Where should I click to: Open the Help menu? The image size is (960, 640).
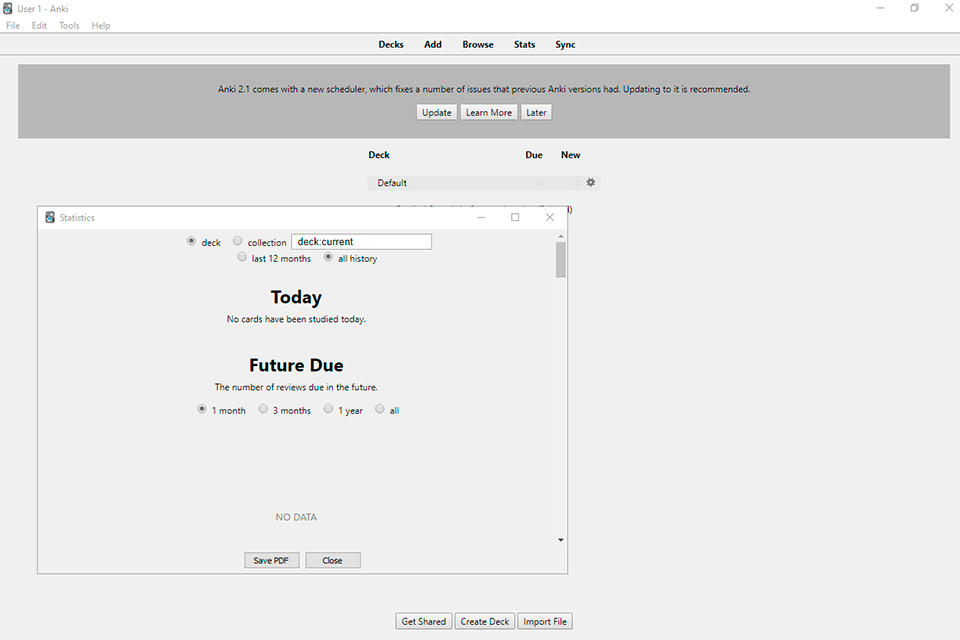pos(101,26)
